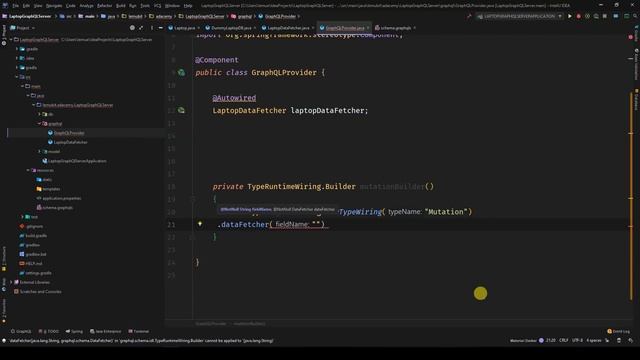Click the CRLF line separator in status bar
The image size is (640, 360).
pyautogui.click(x=563, y=340)
